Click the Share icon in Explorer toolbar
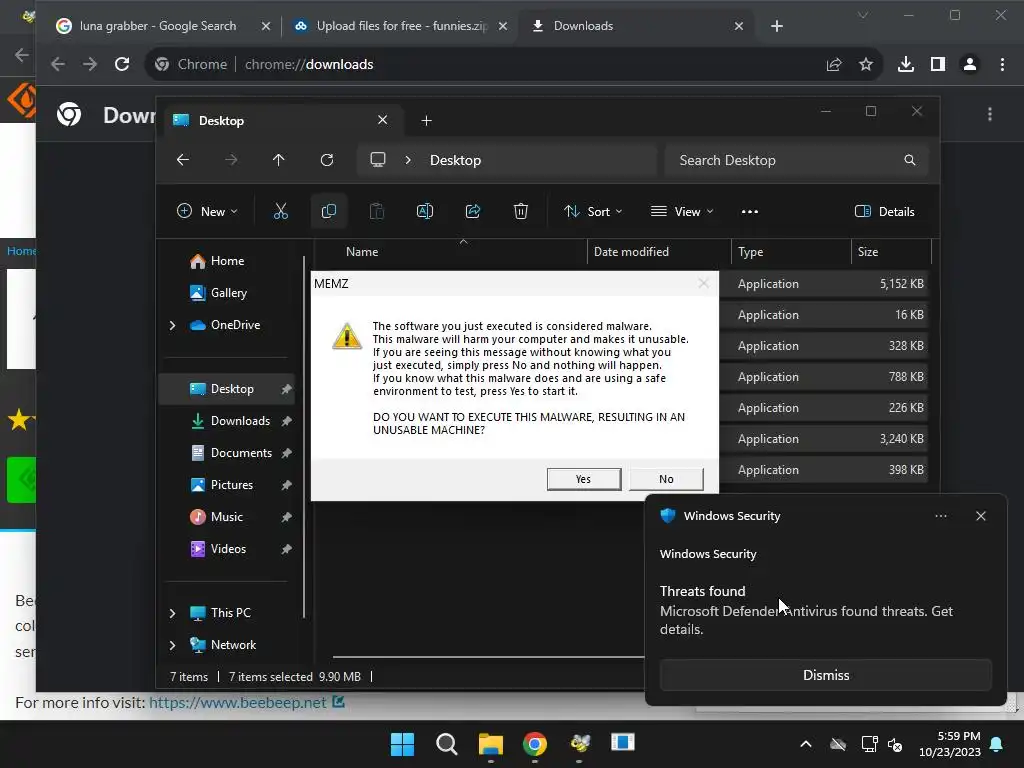The image size is (1024, 768). 473,211
